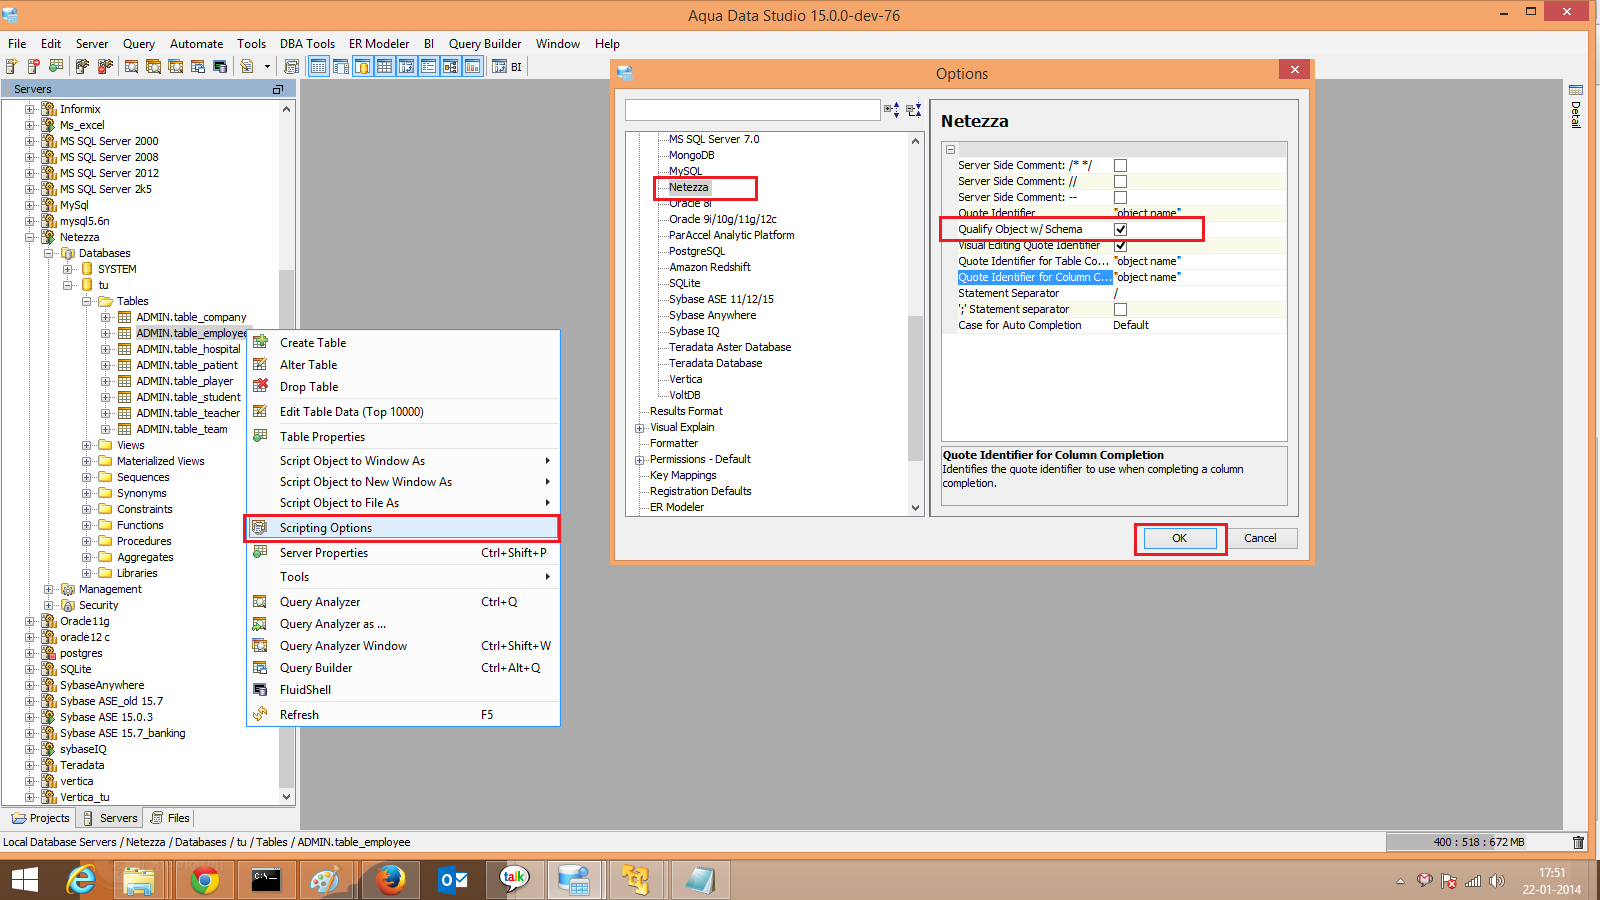The width and height of the screenshot is (1600, 900).
Task: Click the BI toolbar icon
Action: point(506,67)
